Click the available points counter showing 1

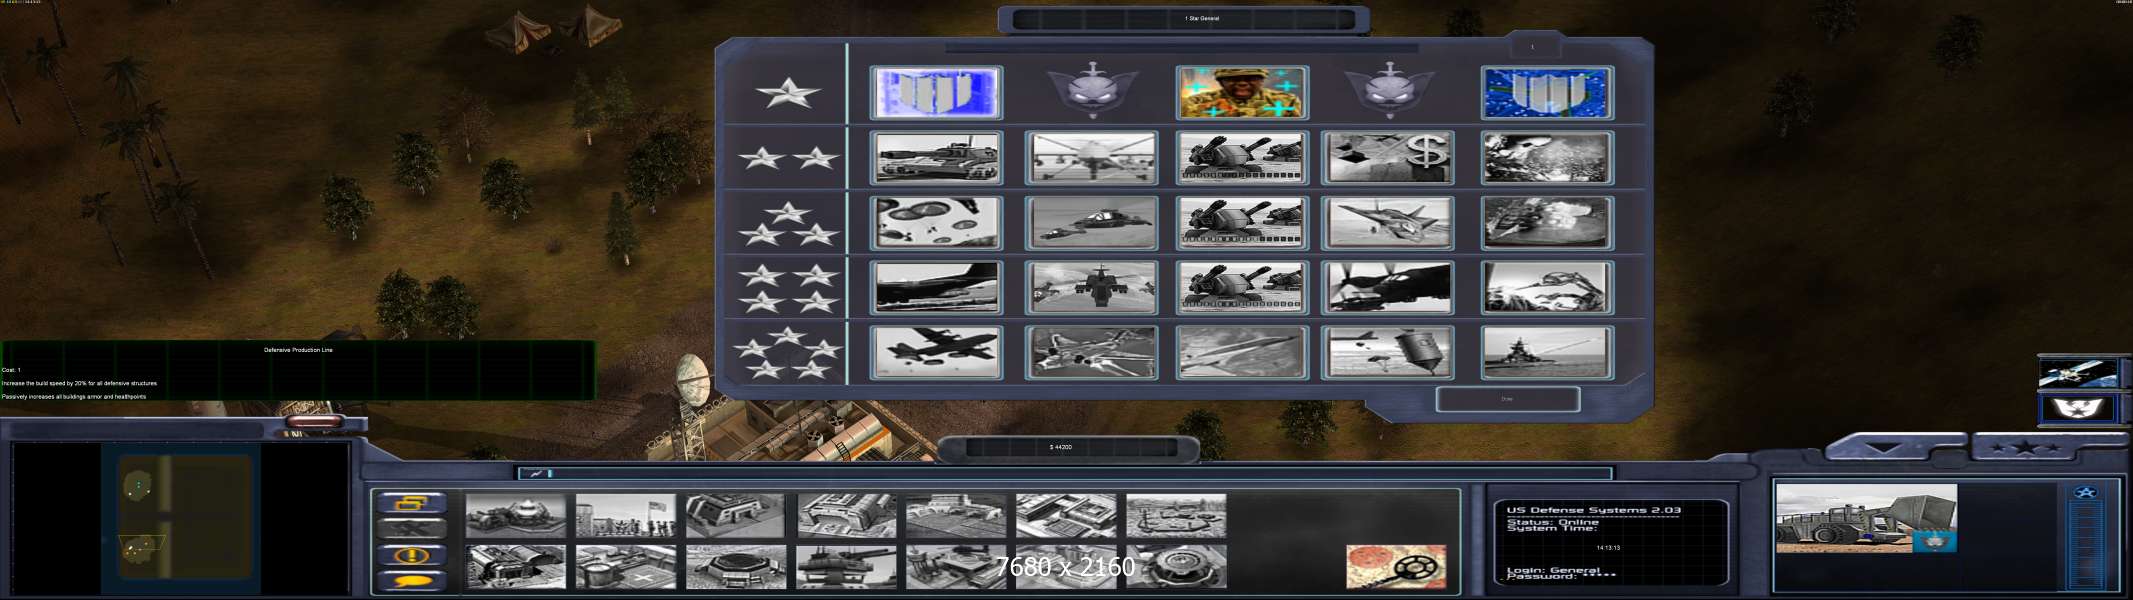tap(1532, 47)
